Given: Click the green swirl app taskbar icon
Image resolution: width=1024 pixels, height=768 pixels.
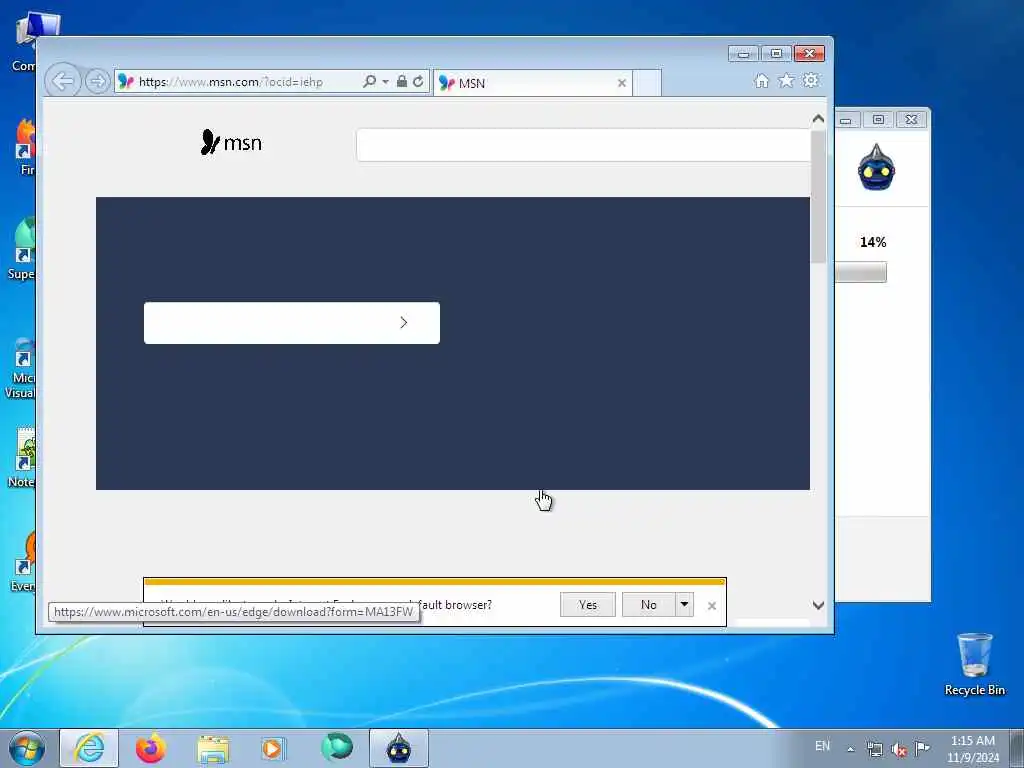Looking at the screenshot, I should [337, 748].
